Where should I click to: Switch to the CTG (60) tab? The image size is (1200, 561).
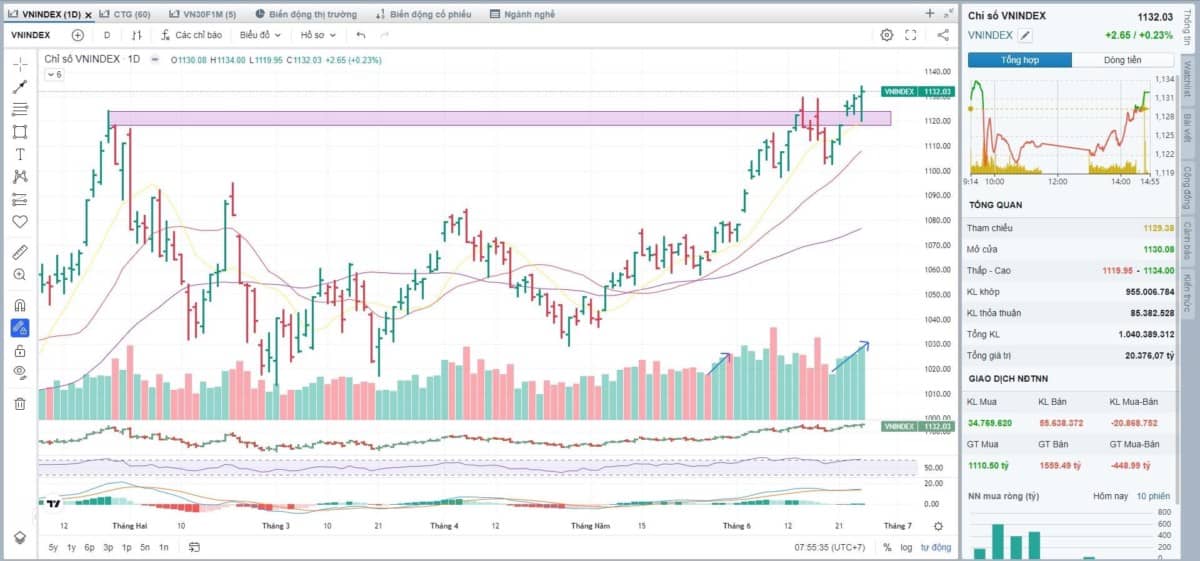click(124, 14)
